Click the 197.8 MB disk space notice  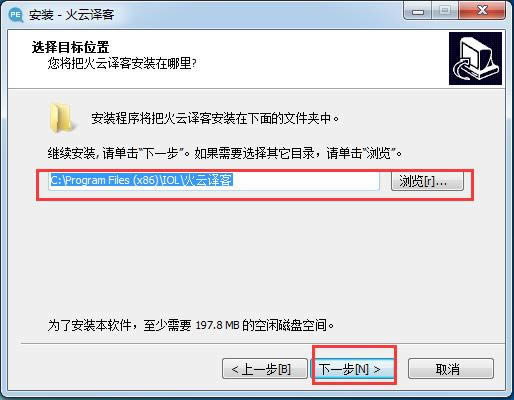pos(191,325)
